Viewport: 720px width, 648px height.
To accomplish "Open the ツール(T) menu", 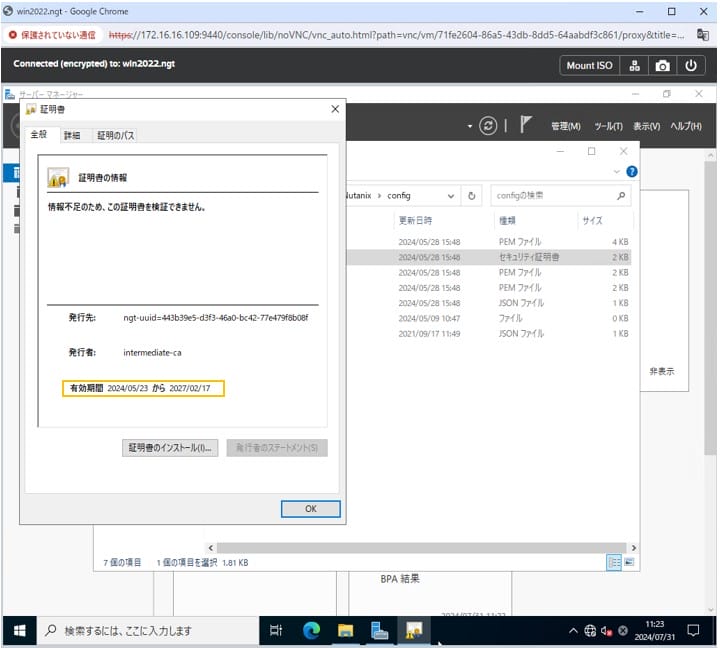I will tap(608, 126).
